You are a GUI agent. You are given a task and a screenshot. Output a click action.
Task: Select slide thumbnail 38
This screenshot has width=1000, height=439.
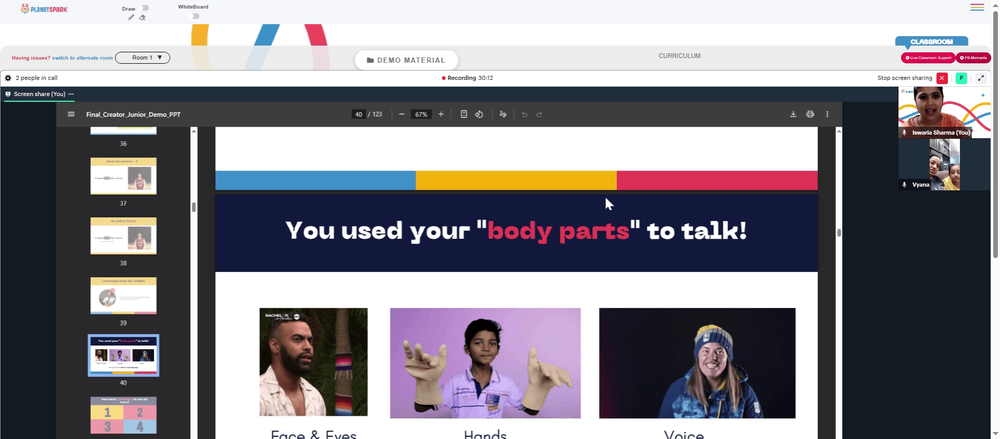[x=123, y=235]
